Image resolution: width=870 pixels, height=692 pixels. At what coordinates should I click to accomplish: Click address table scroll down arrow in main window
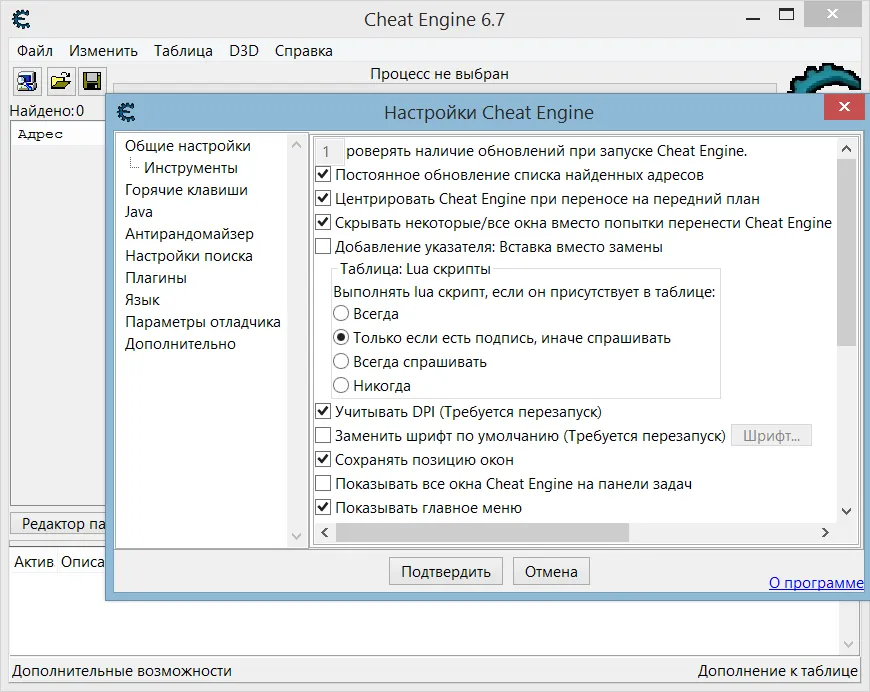[x=848, y=644]
